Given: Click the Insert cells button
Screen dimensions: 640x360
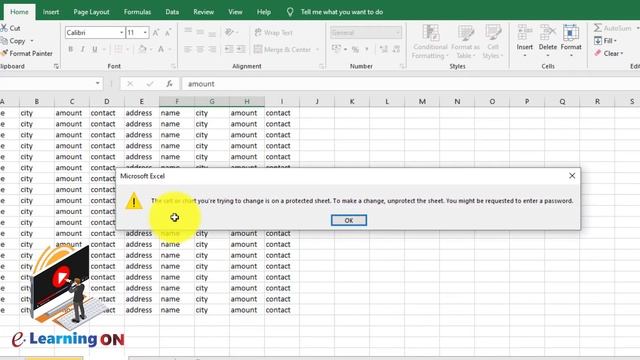Looking at the screenshot, I should click(x=524, y=41).
